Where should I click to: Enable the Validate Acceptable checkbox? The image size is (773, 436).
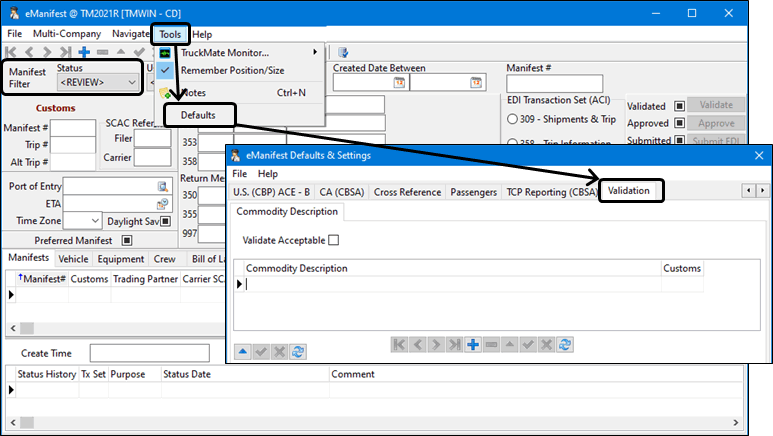pos(334,240)
